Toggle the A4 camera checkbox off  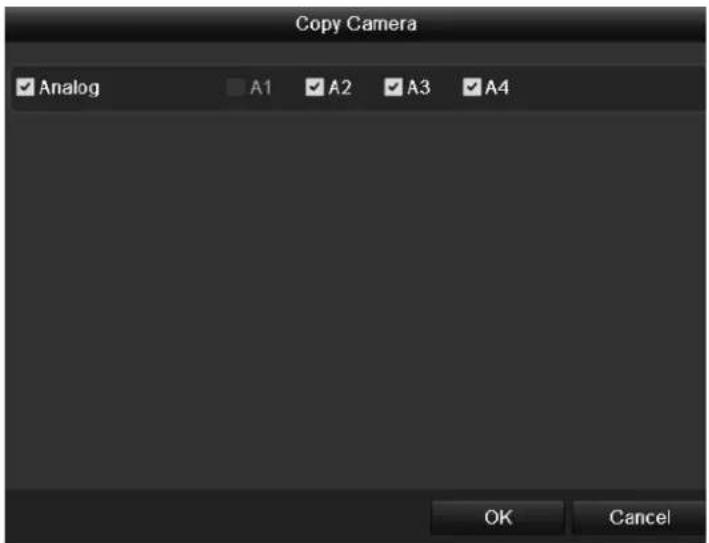(x=472, y=87)
